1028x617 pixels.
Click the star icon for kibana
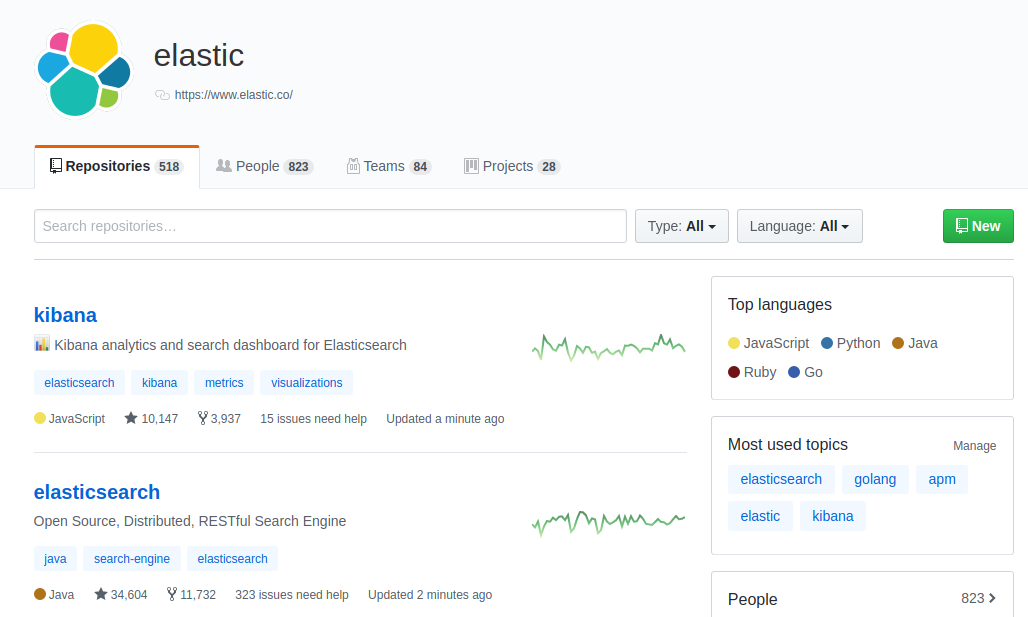[131, 418]
